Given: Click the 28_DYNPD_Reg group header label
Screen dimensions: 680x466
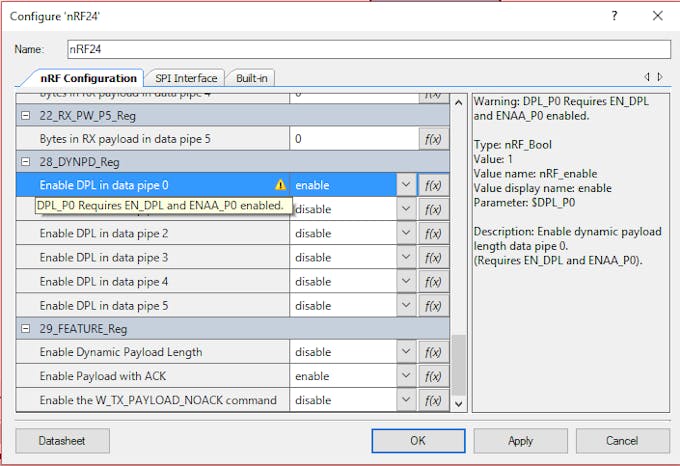Looking at the screenshot, I should (79, 162).
